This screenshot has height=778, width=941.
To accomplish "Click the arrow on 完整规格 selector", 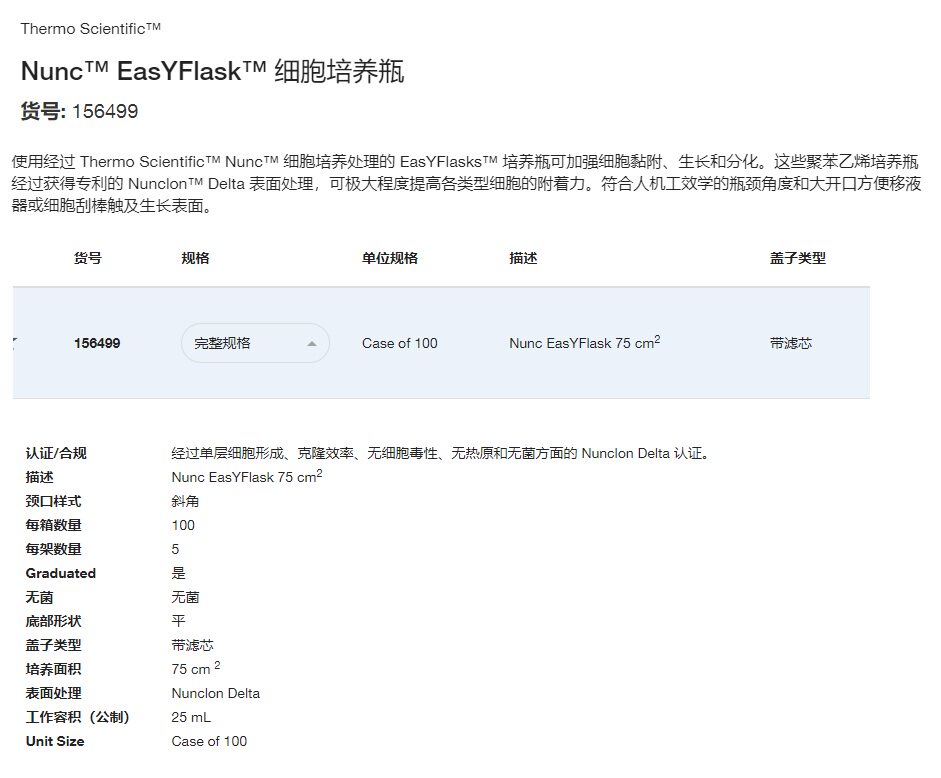I will point(311,343).
